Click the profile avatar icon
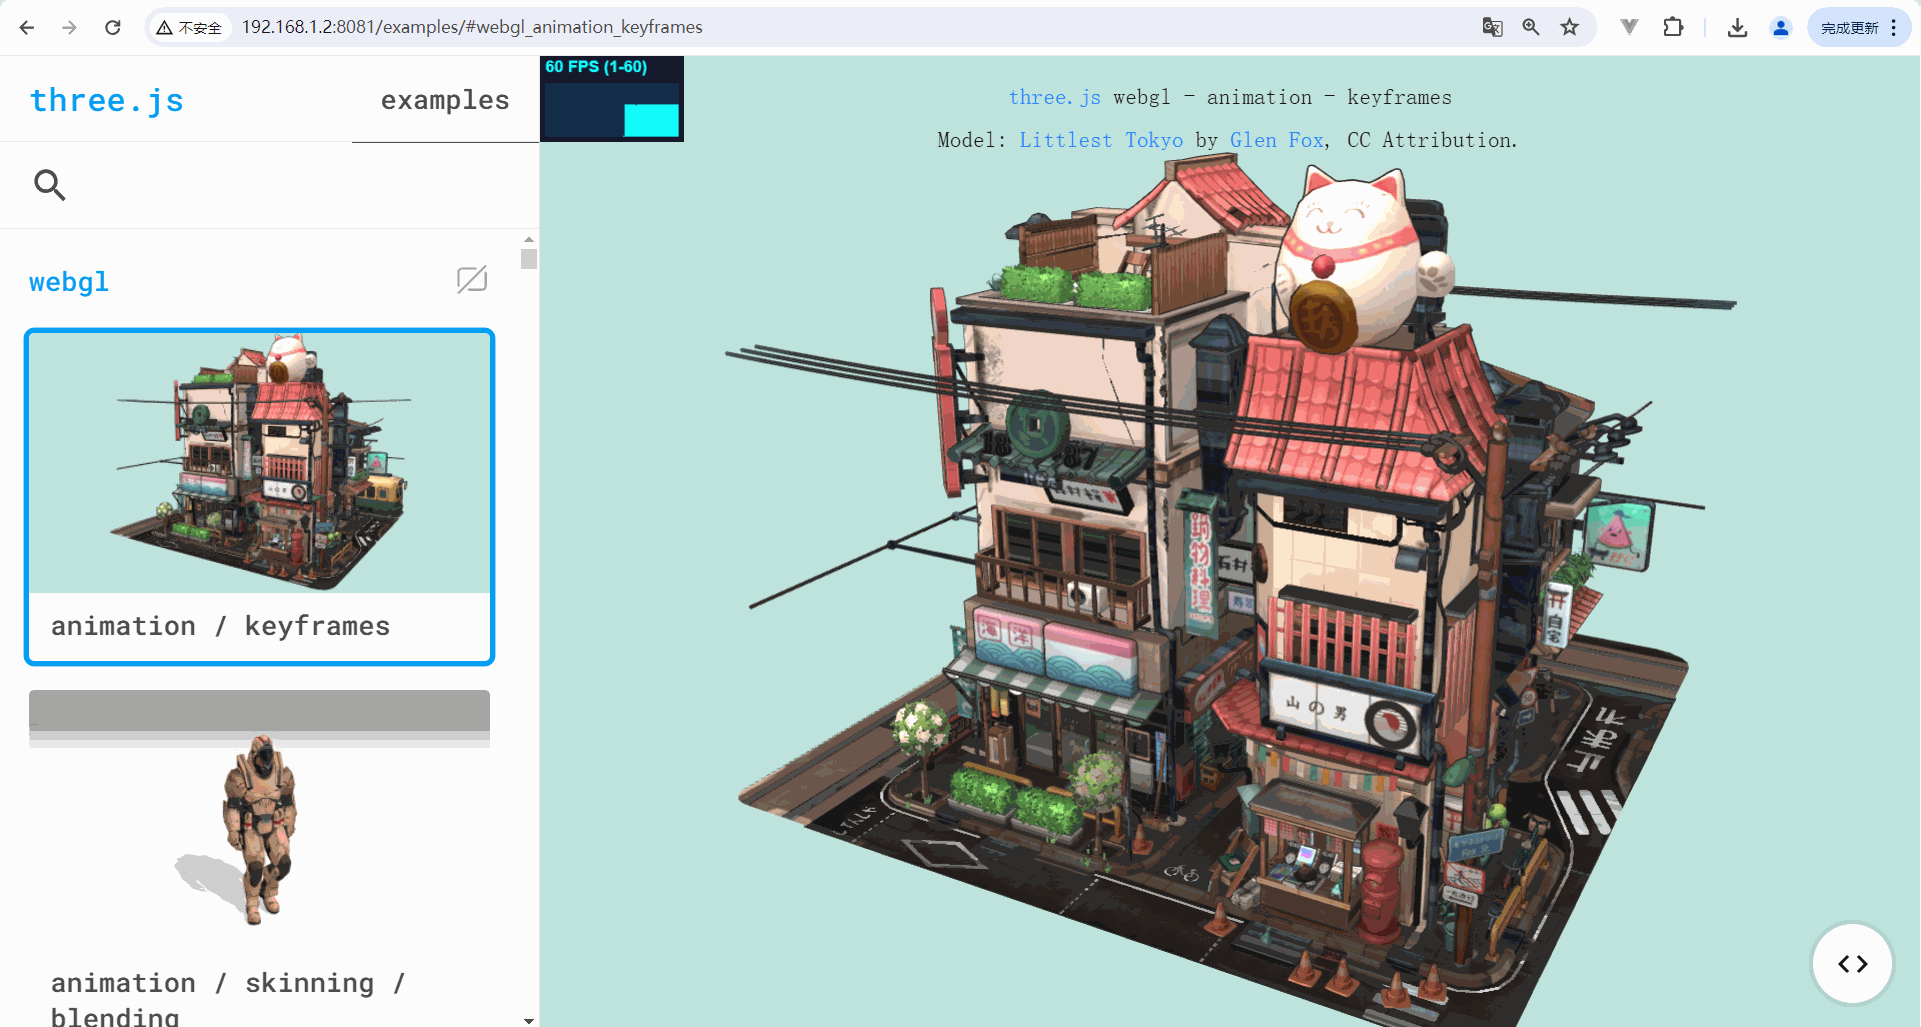This screenshot has height=1027, width=1921. coord(1781,28)
